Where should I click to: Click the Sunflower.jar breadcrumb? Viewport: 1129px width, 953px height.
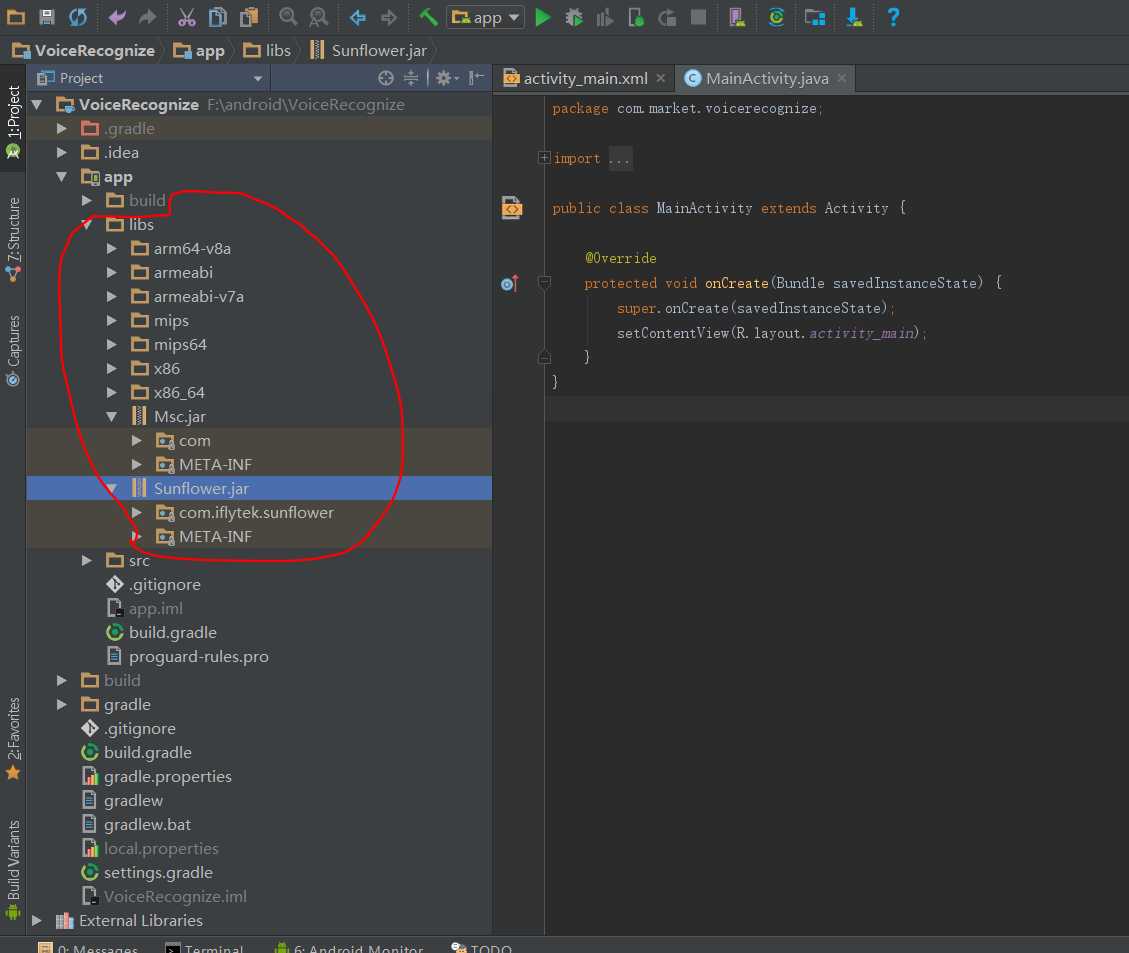pyautogui.click(x=369, y=50)
